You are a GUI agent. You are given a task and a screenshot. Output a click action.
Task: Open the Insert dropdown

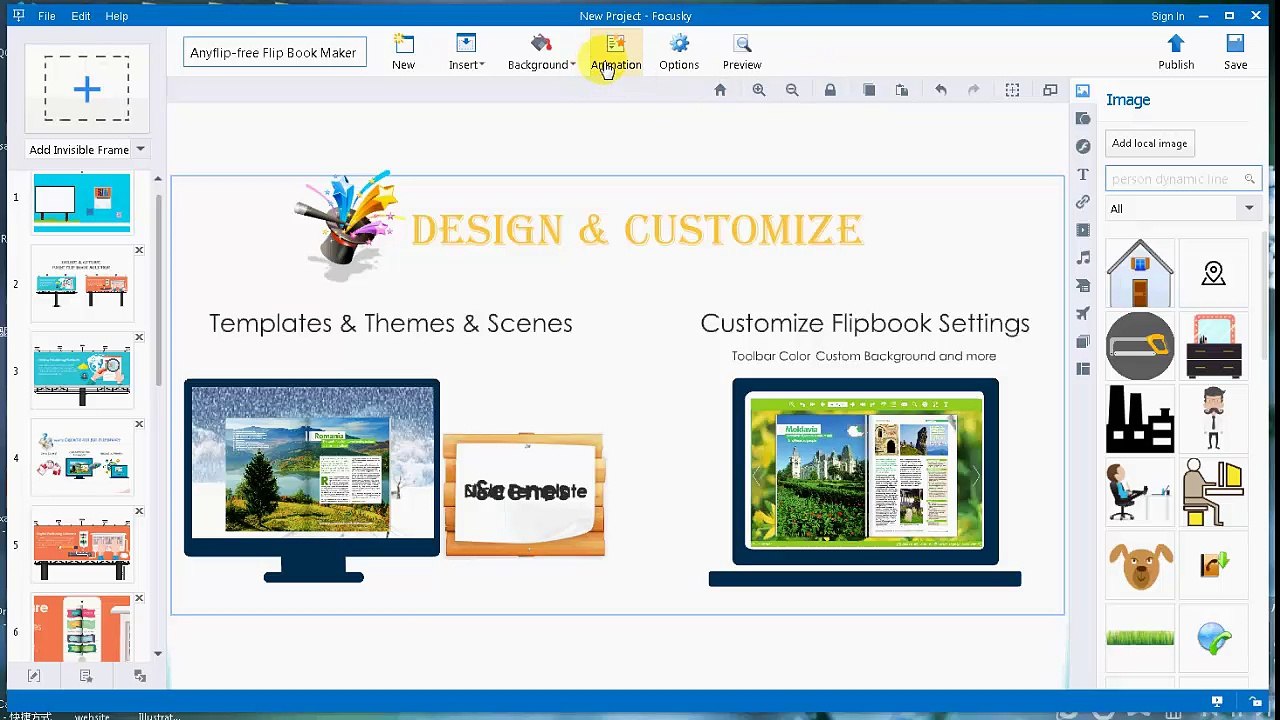click(x=466, y=52)
